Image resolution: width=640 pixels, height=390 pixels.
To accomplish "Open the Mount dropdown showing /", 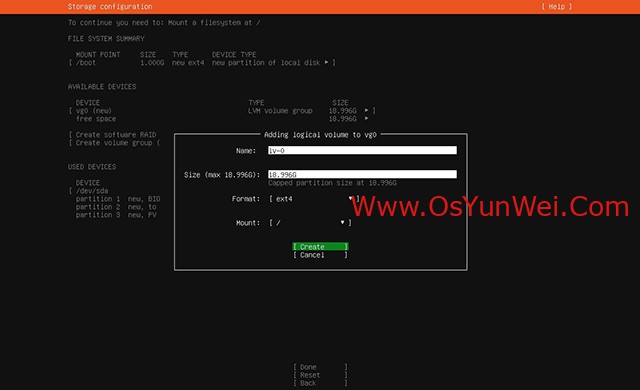I will coord(310,223).
